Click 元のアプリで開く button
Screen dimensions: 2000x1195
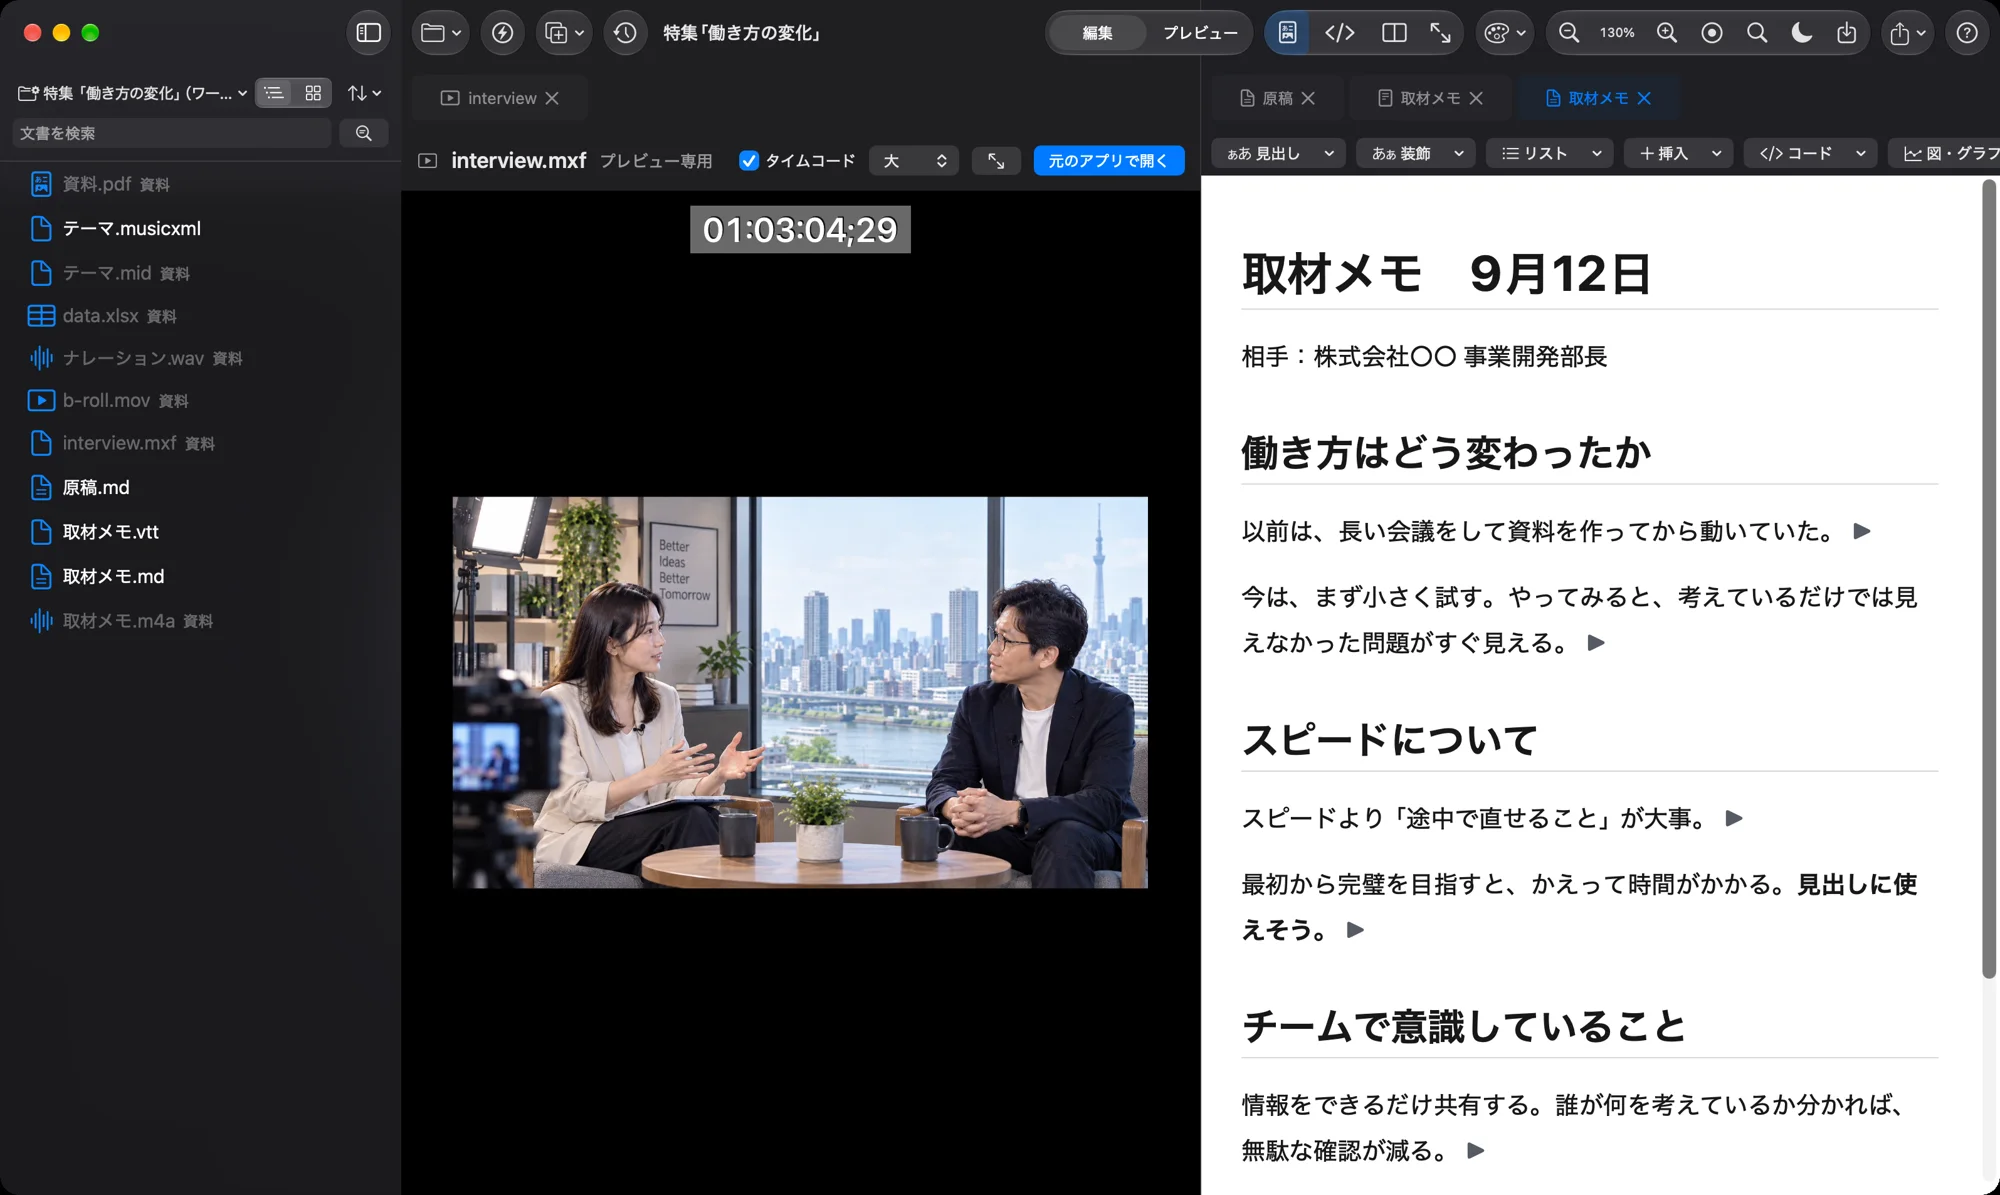coord(1108,160)
